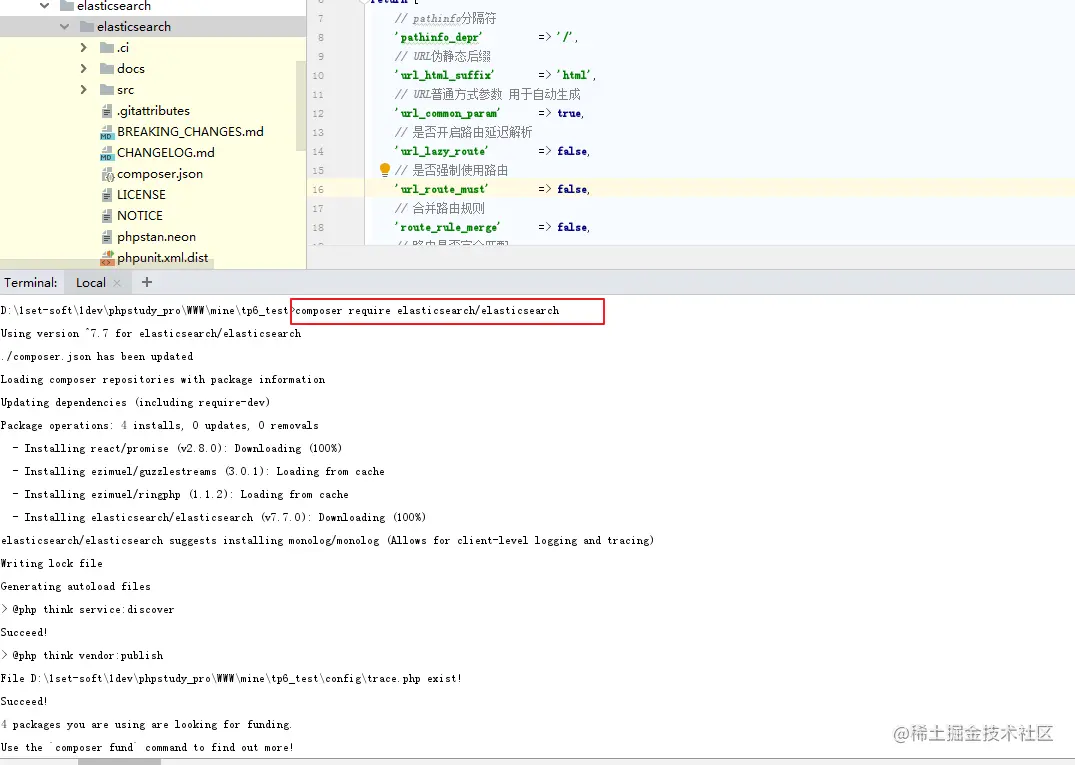Switch to the Local terminal tab

pos(90,282)
